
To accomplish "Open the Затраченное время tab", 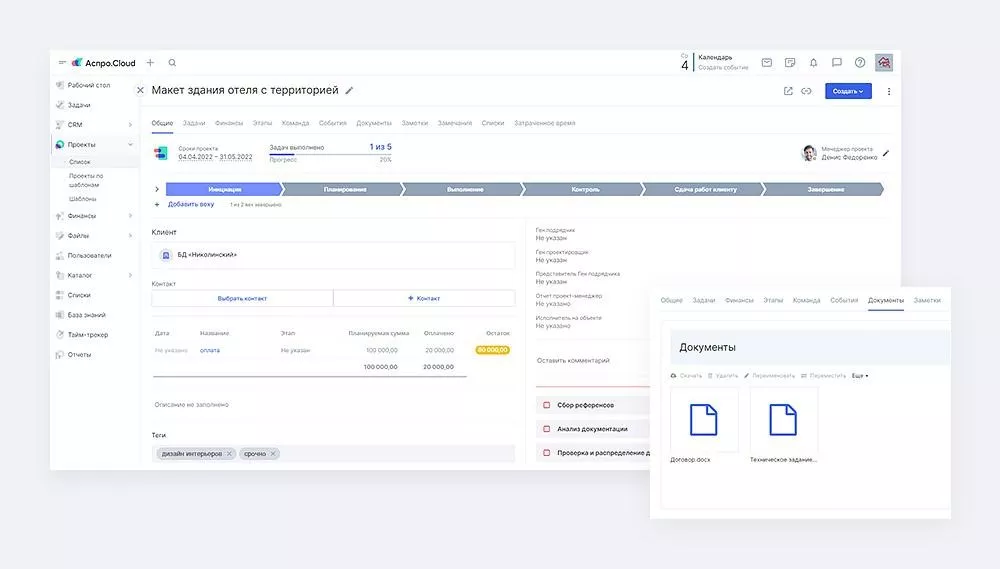I will 544,123.
